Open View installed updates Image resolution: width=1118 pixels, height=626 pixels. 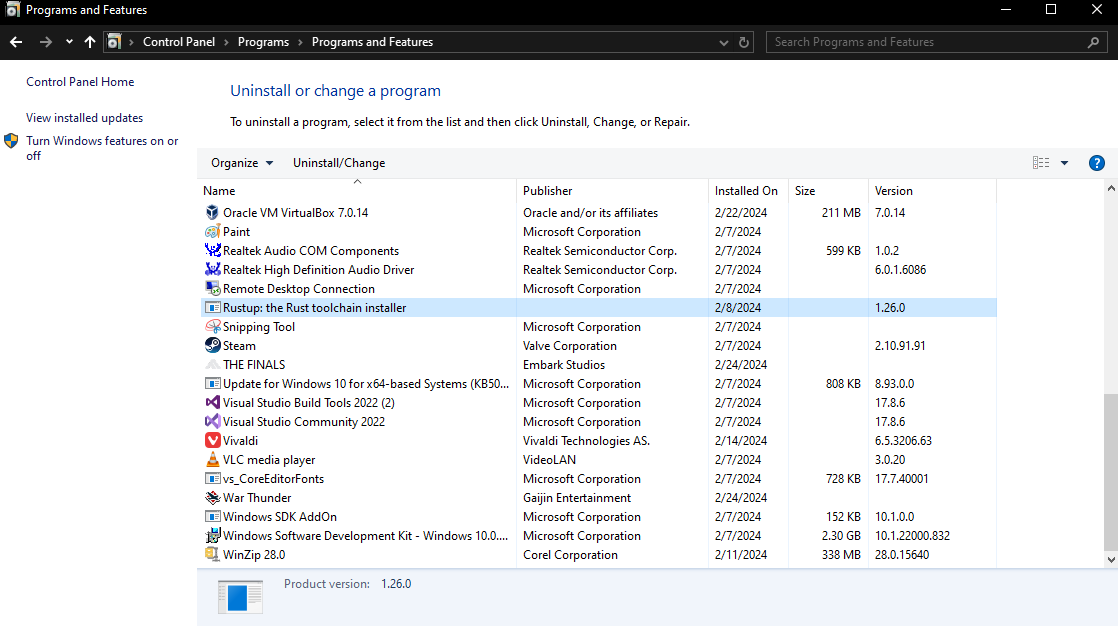pyautogui.click(x=84, y=117)
